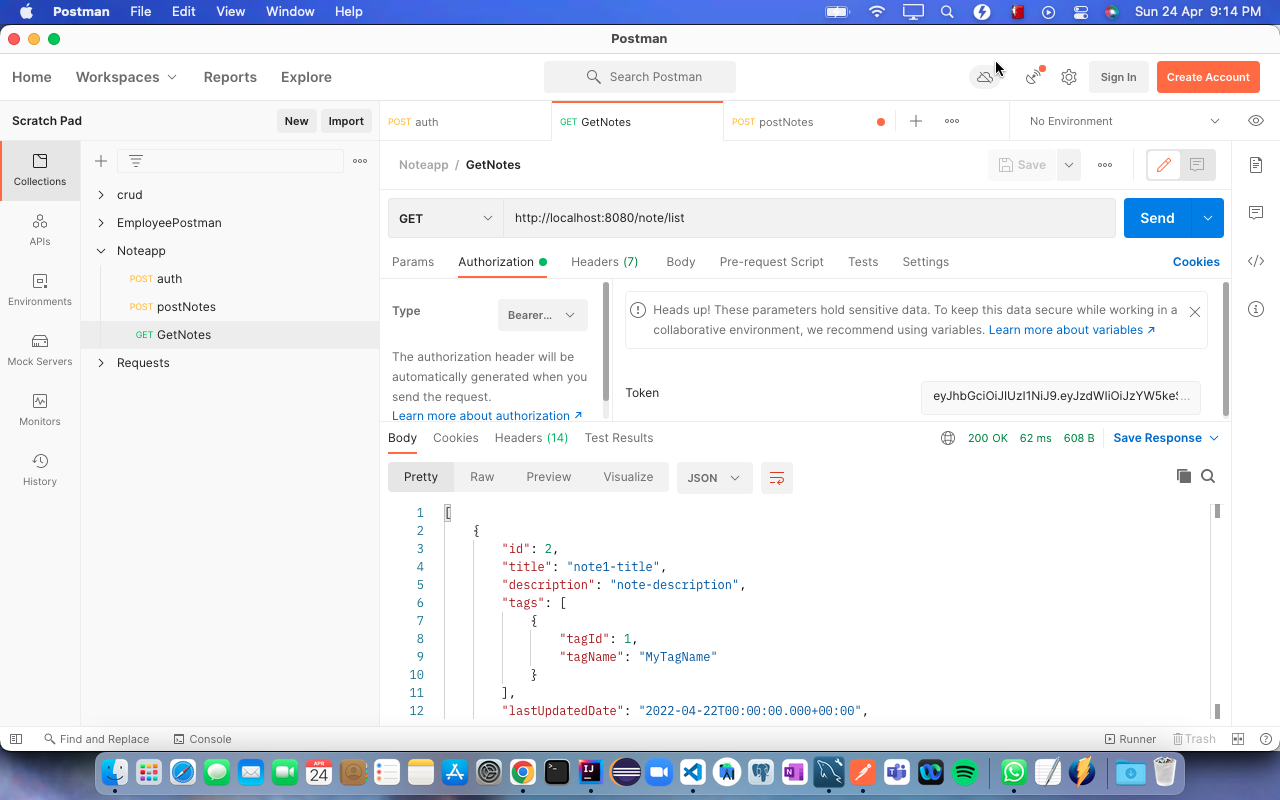Image resolution: width=1280 pixels, height=800 pixels.
Task: Open collections more options ellipsis
Action: pyautogui.click(x=360, y=161)
